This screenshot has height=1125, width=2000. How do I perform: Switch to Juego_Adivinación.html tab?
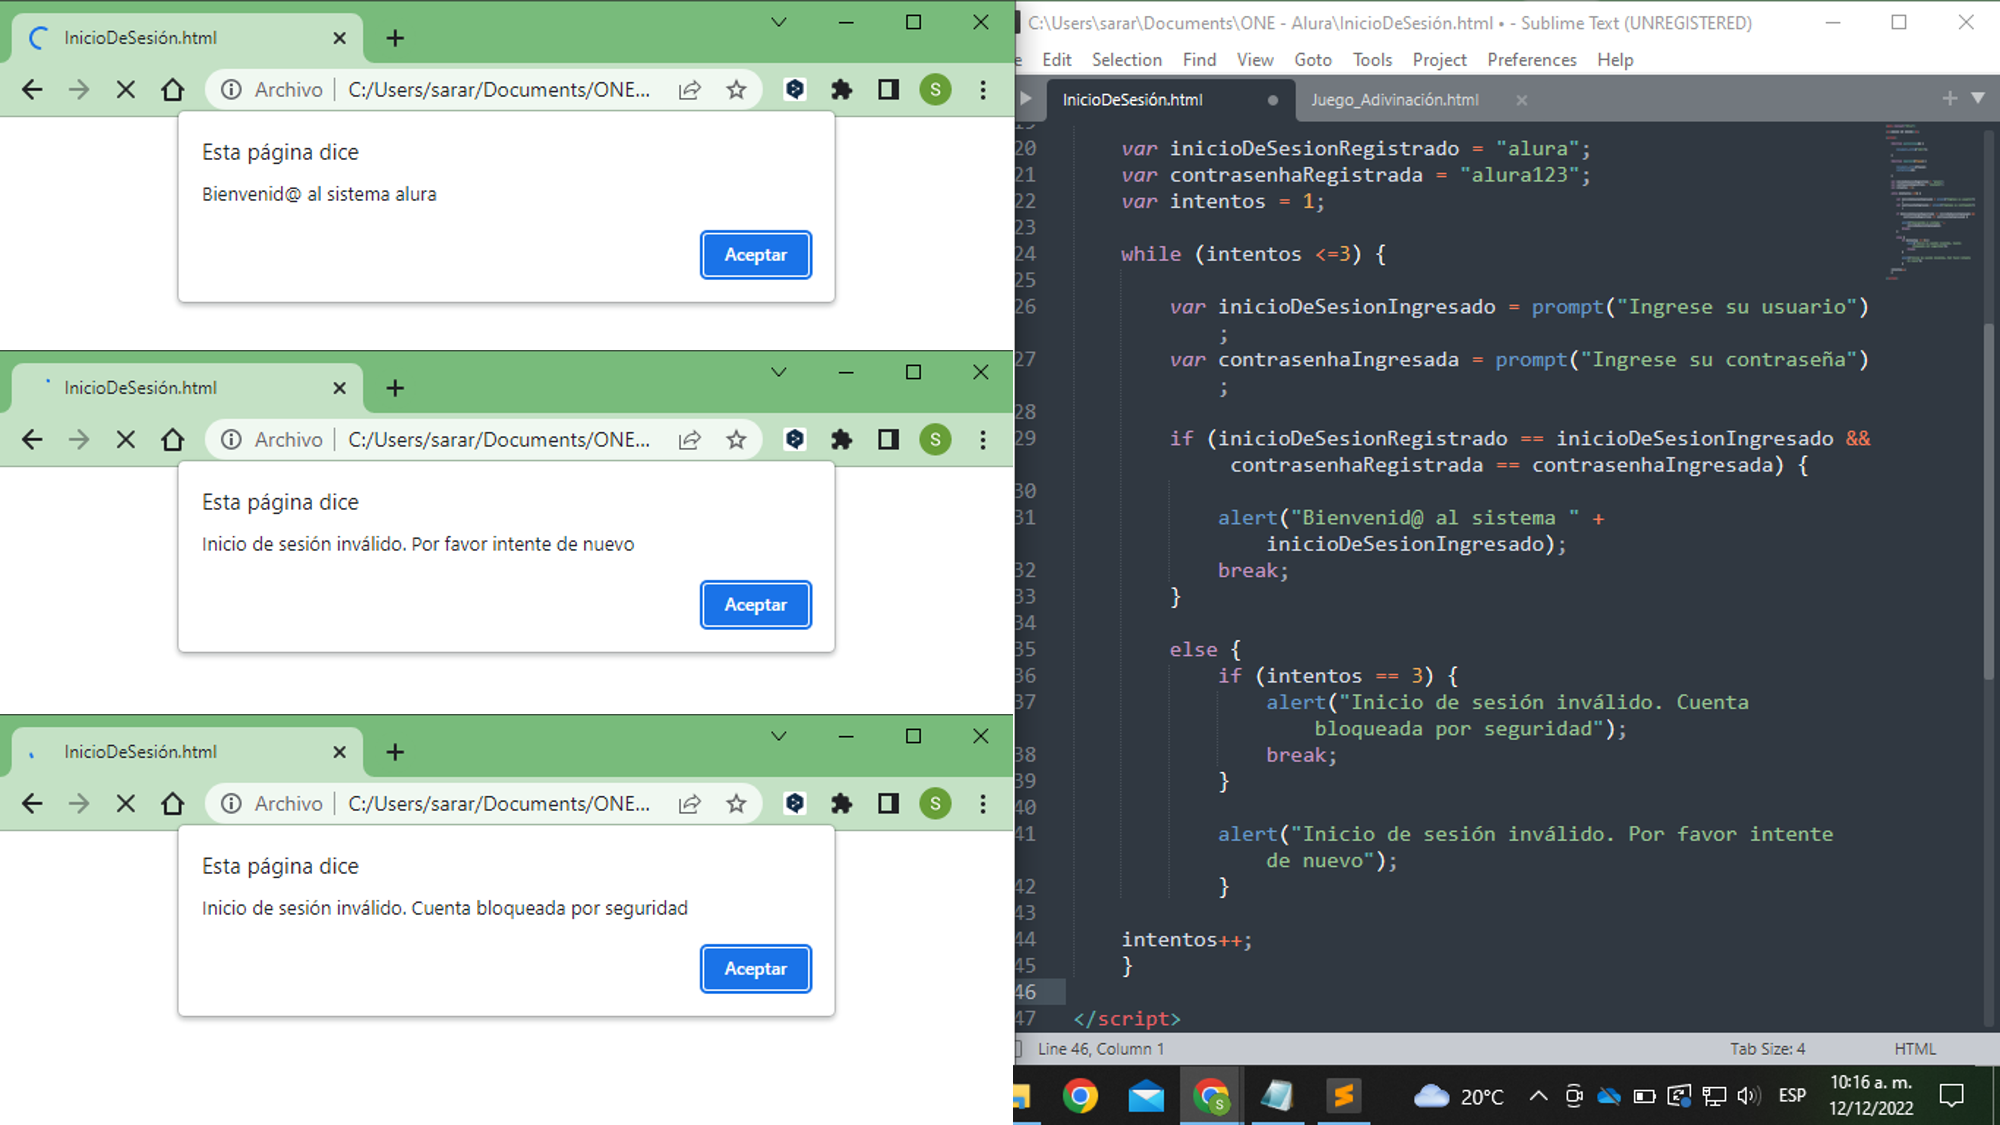point(1394,100)
